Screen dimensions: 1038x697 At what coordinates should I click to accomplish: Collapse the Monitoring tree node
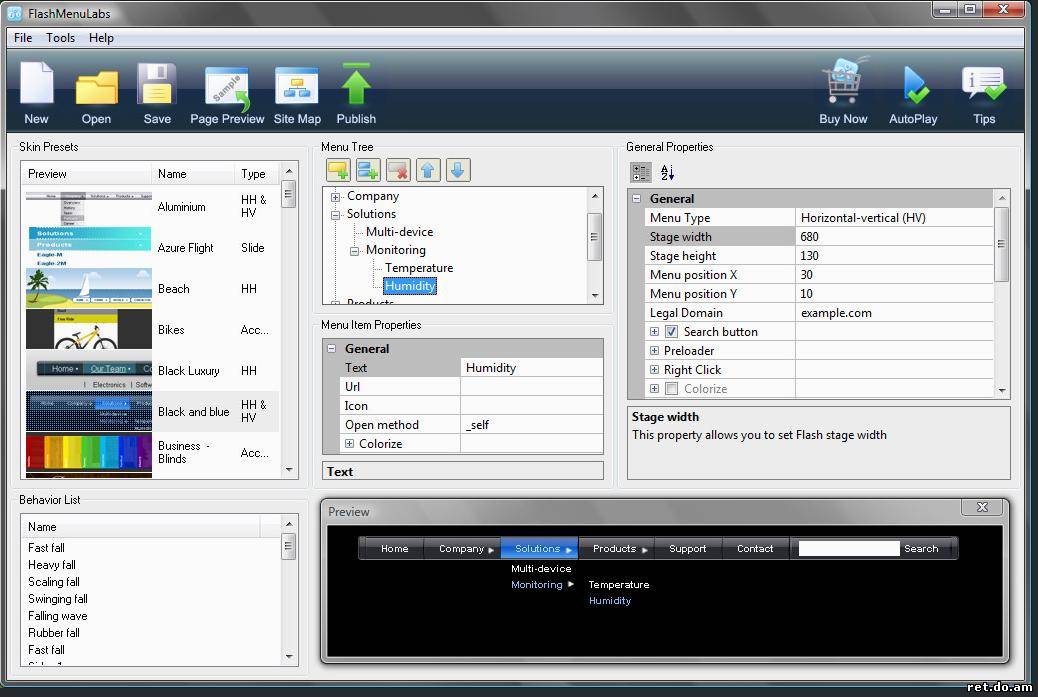click(x=355, y=251)
